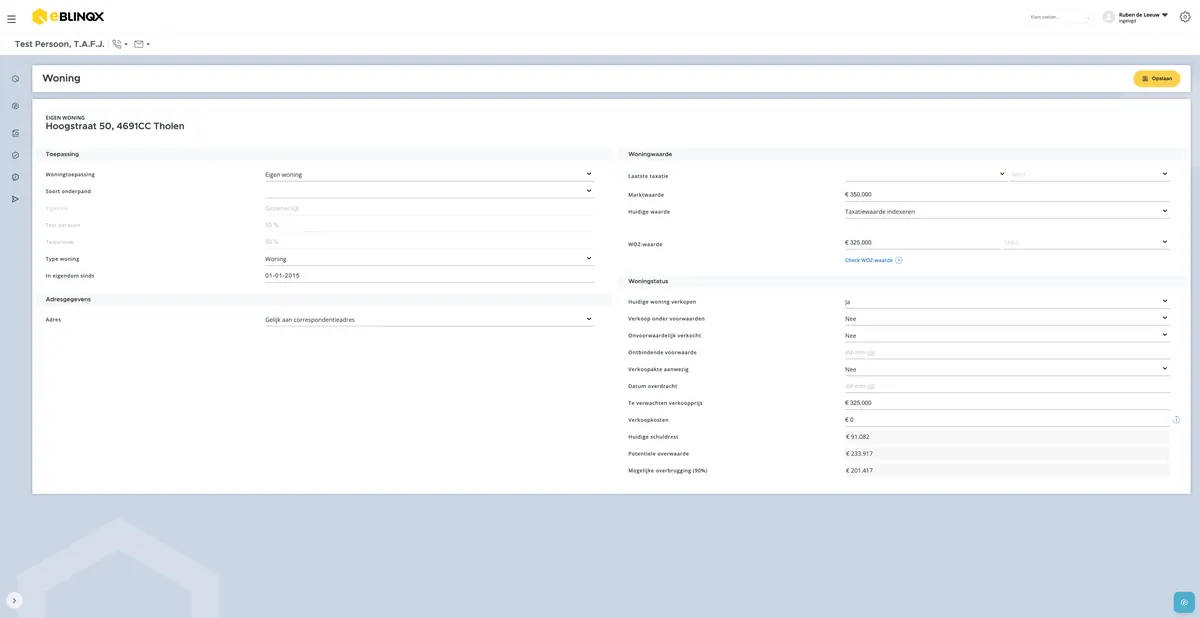Click the Marktwaarde input field

(x=1007, y=195)
